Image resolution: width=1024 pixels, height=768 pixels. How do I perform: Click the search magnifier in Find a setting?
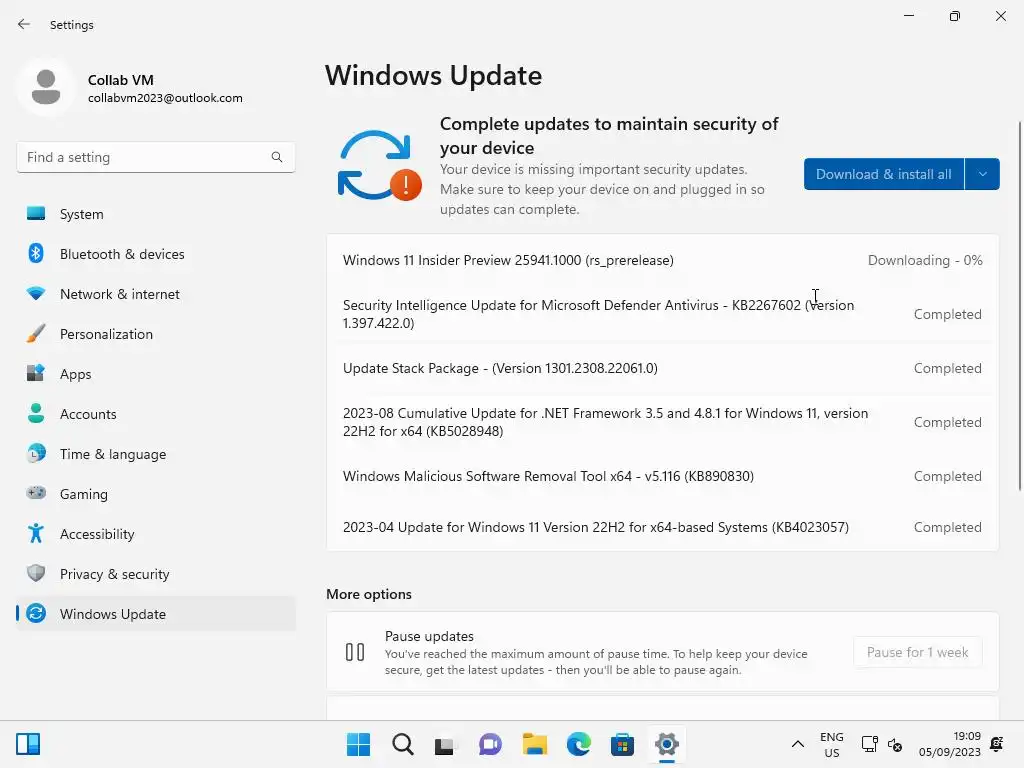coord(277,157)
